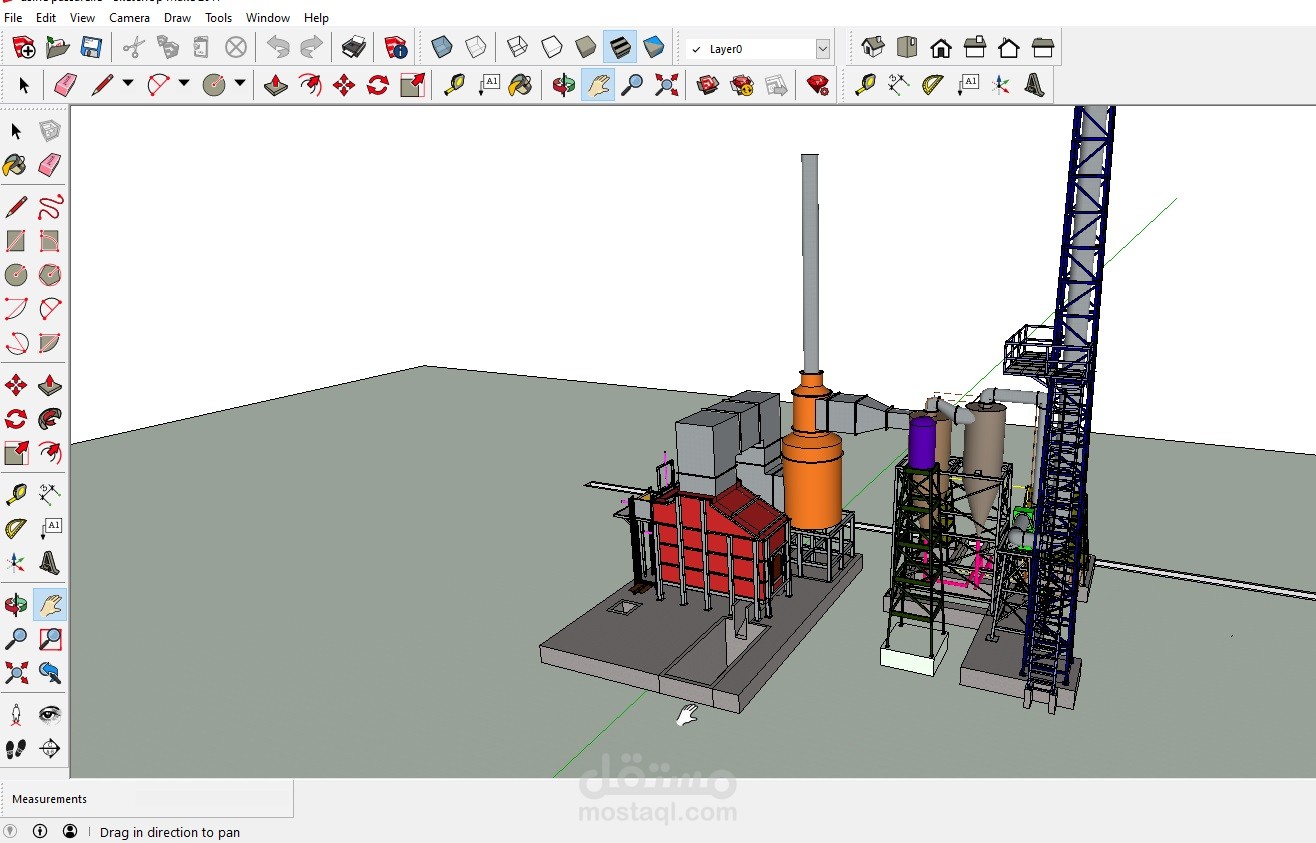The width and height of the screenshot is (1316, 843).
Task: Open the Draw menu
Action: [178, 18]
